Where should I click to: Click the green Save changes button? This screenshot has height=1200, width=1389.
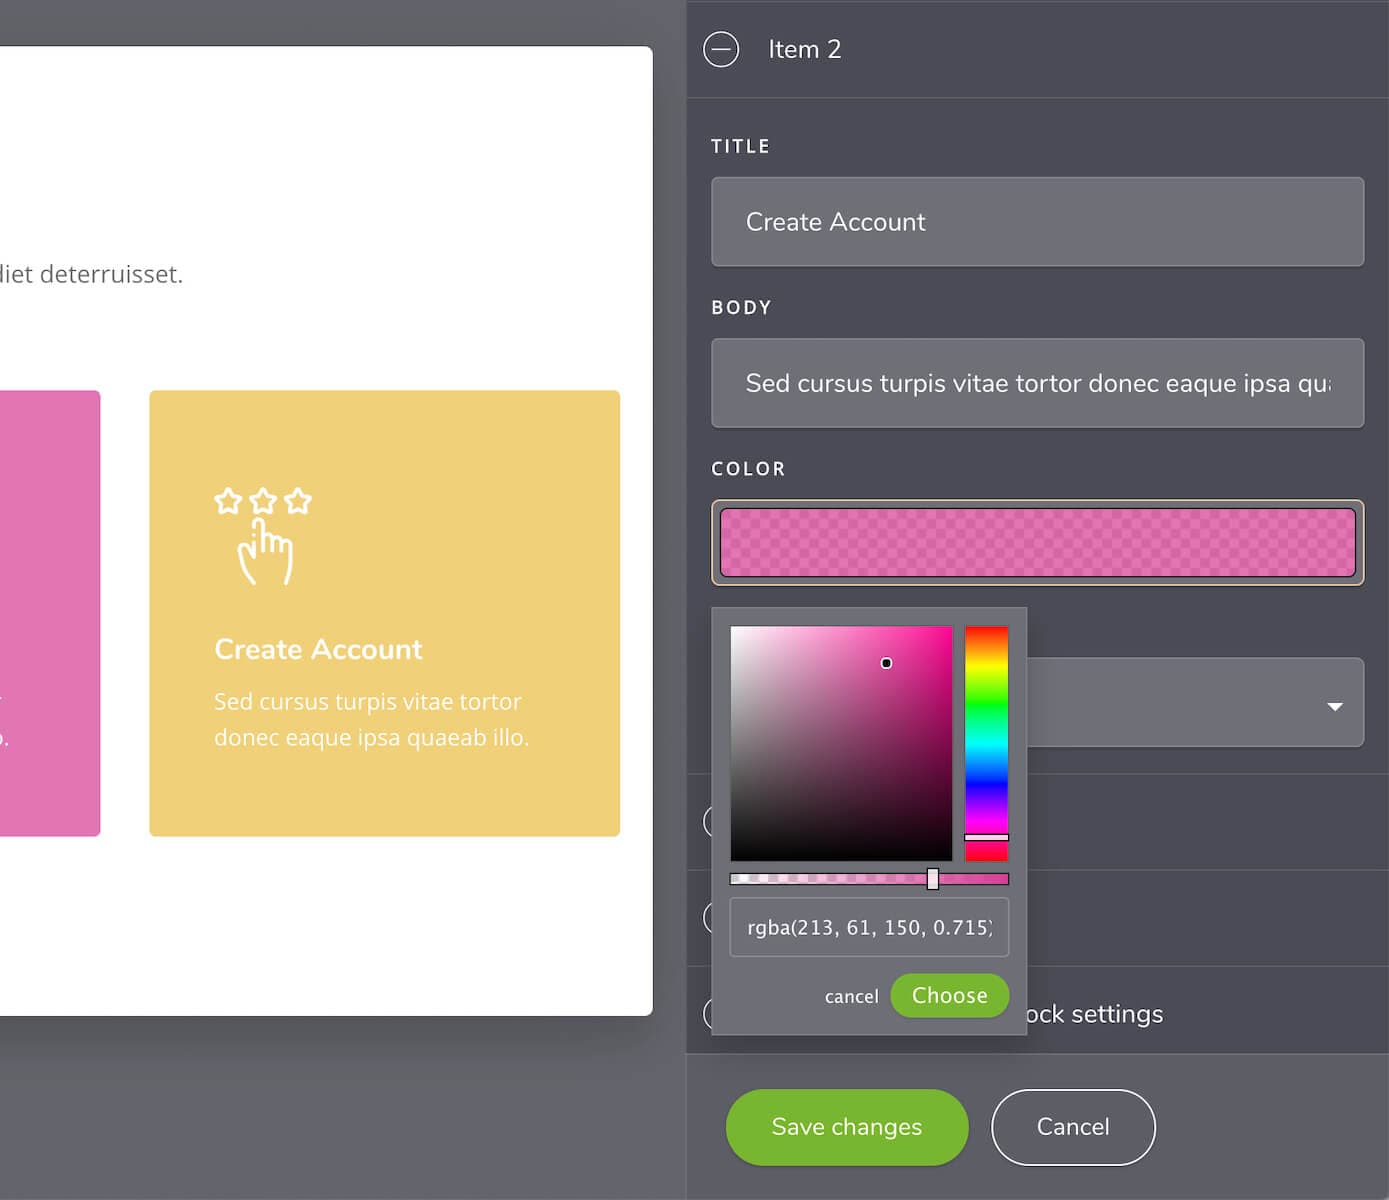[846, 1127]
